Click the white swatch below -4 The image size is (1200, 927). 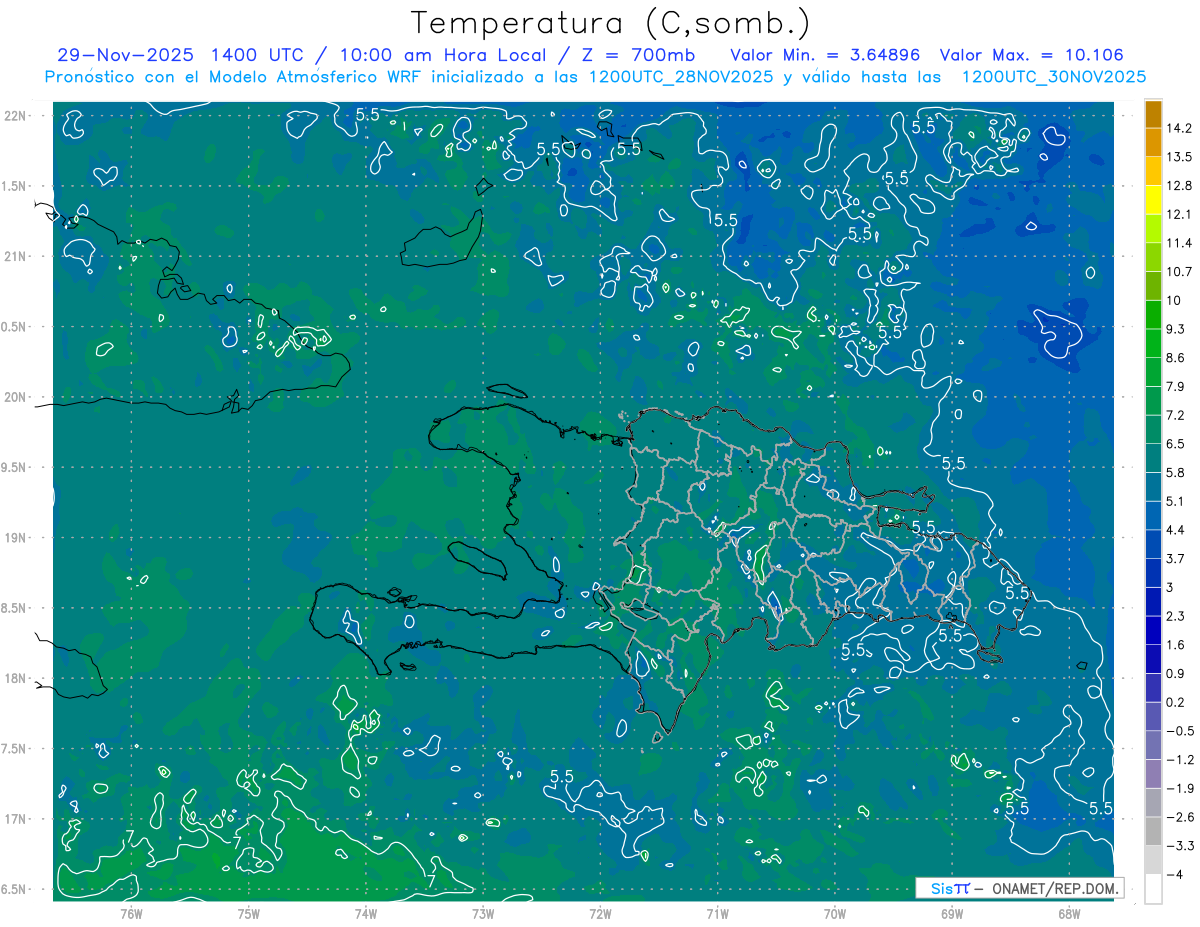[1153, 888]
